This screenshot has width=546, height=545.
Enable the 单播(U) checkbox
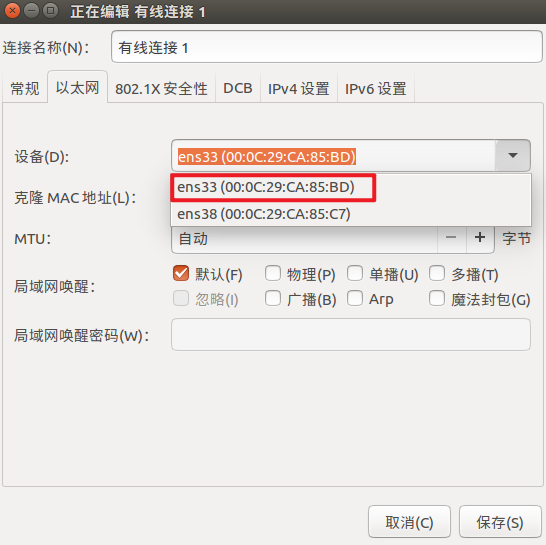click(355, 273)
